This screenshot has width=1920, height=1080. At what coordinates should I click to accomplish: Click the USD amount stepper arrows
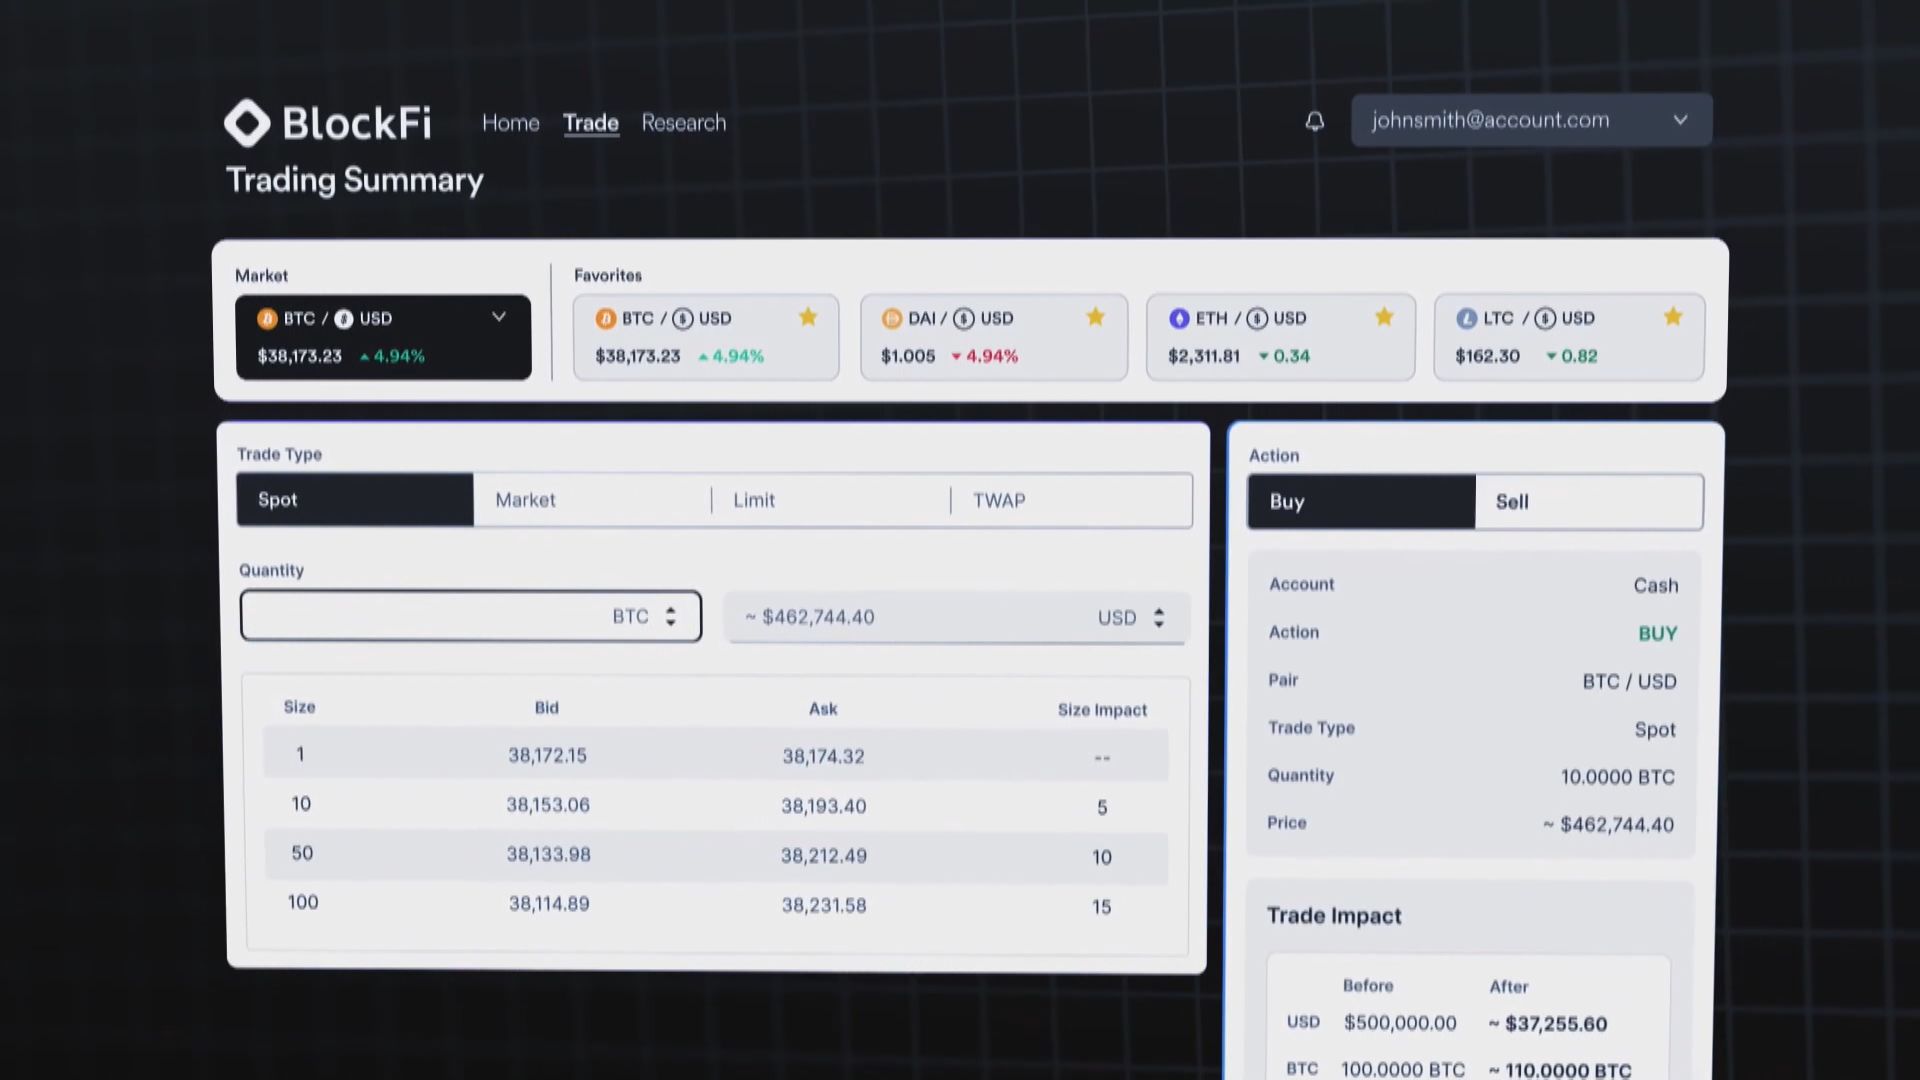coord(1158,617)
